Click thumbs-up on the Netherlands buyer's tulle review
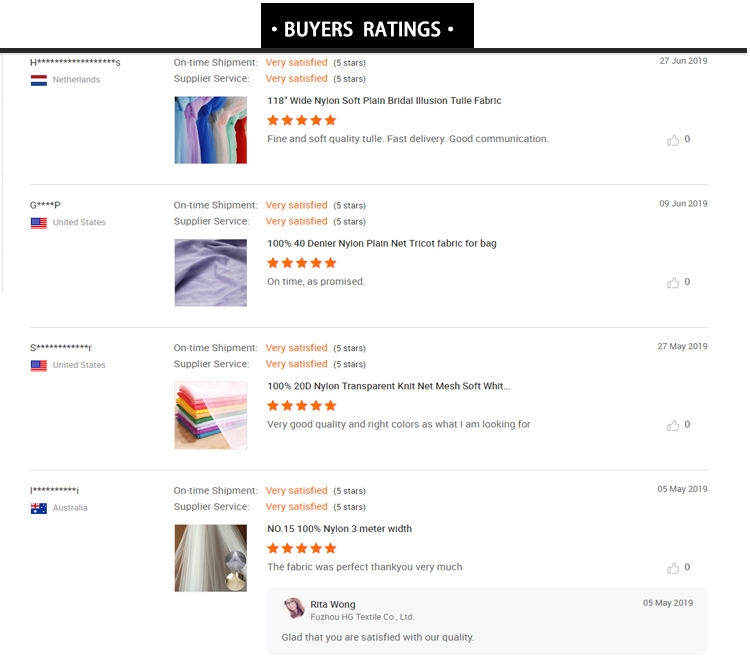 (674, 140)
